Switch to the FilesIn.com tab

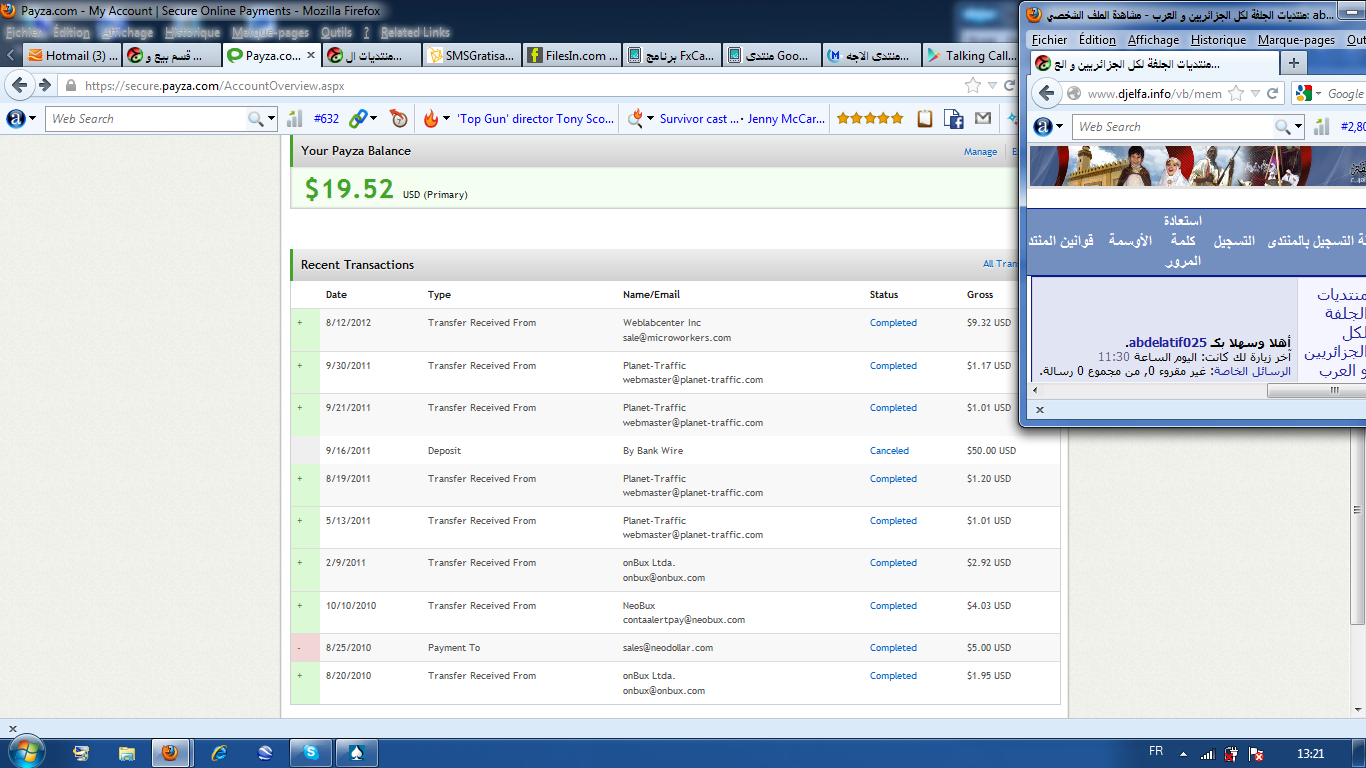click(571, 56)
